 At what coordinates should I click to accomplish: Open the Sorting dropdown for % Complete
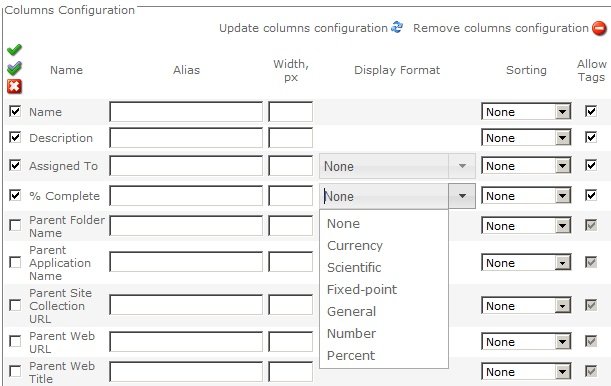[526, 196]
